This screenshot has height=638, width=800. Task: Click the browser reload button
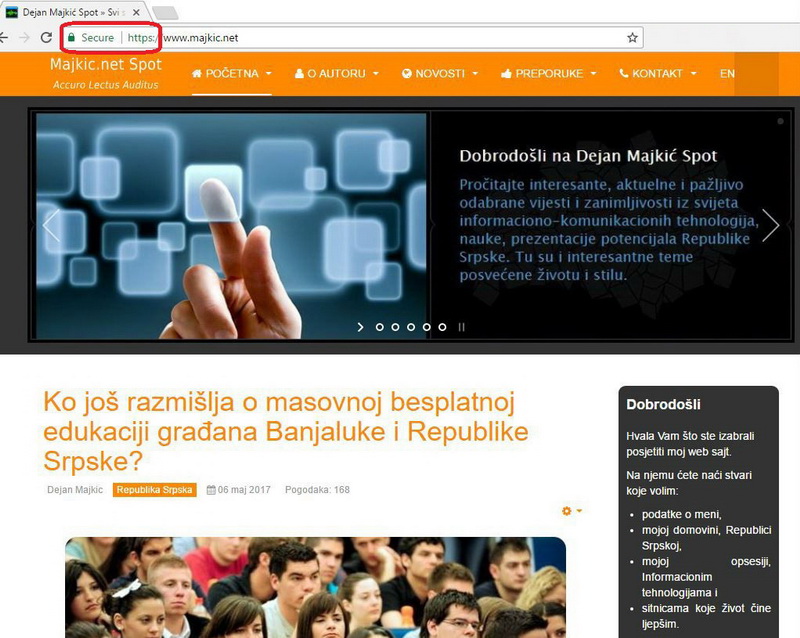pos(46,38)
